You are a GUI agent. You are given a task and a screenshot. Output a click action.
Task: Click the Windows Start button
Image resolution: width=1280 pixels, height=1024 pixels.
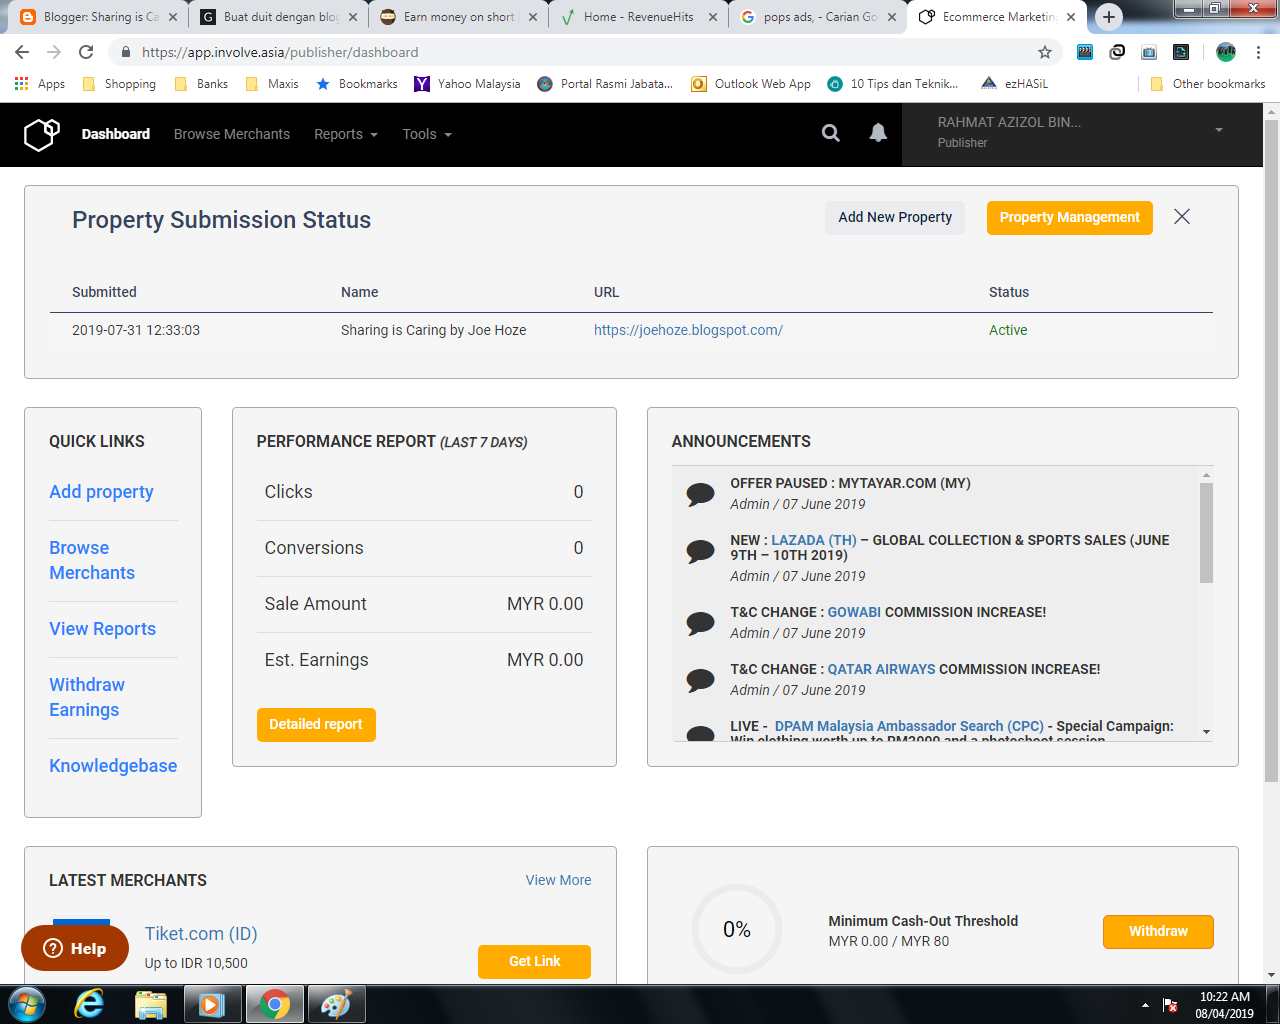pos(27,1004)
